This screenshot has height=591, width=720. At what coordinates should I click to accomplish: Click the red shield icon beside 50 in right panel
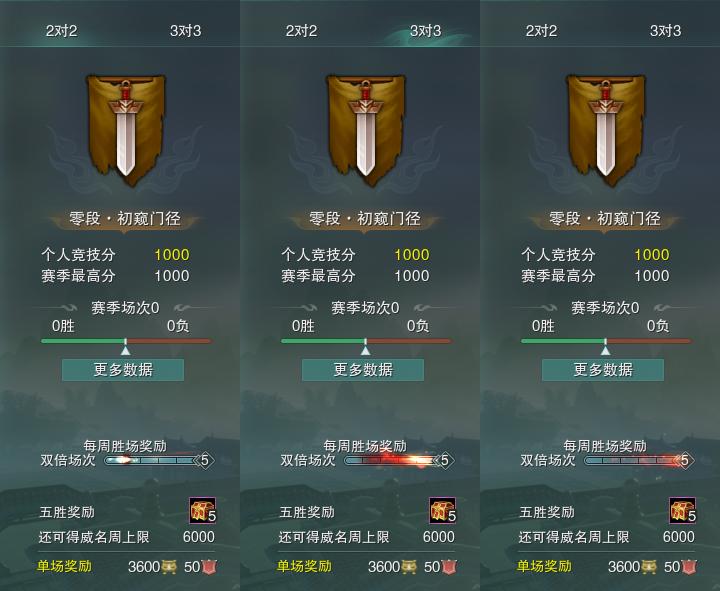[689, 567]
